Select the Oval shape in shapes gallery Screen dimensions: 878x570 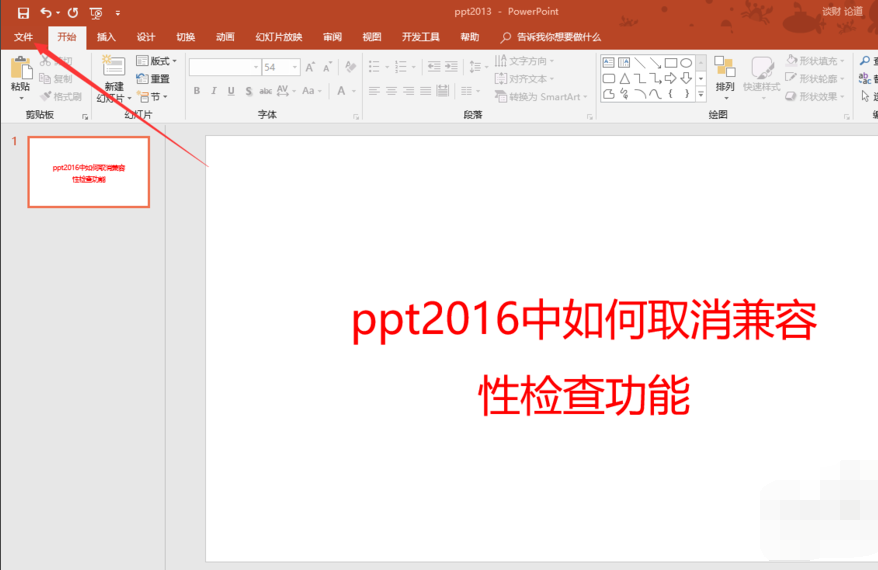(686, 63)
